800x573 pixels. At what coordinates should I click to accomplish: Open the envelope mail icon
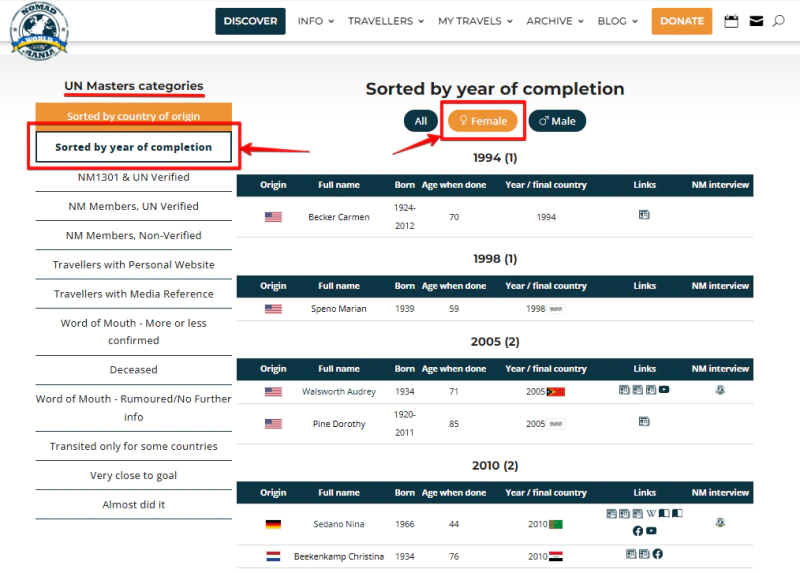(x=756, y=21)
